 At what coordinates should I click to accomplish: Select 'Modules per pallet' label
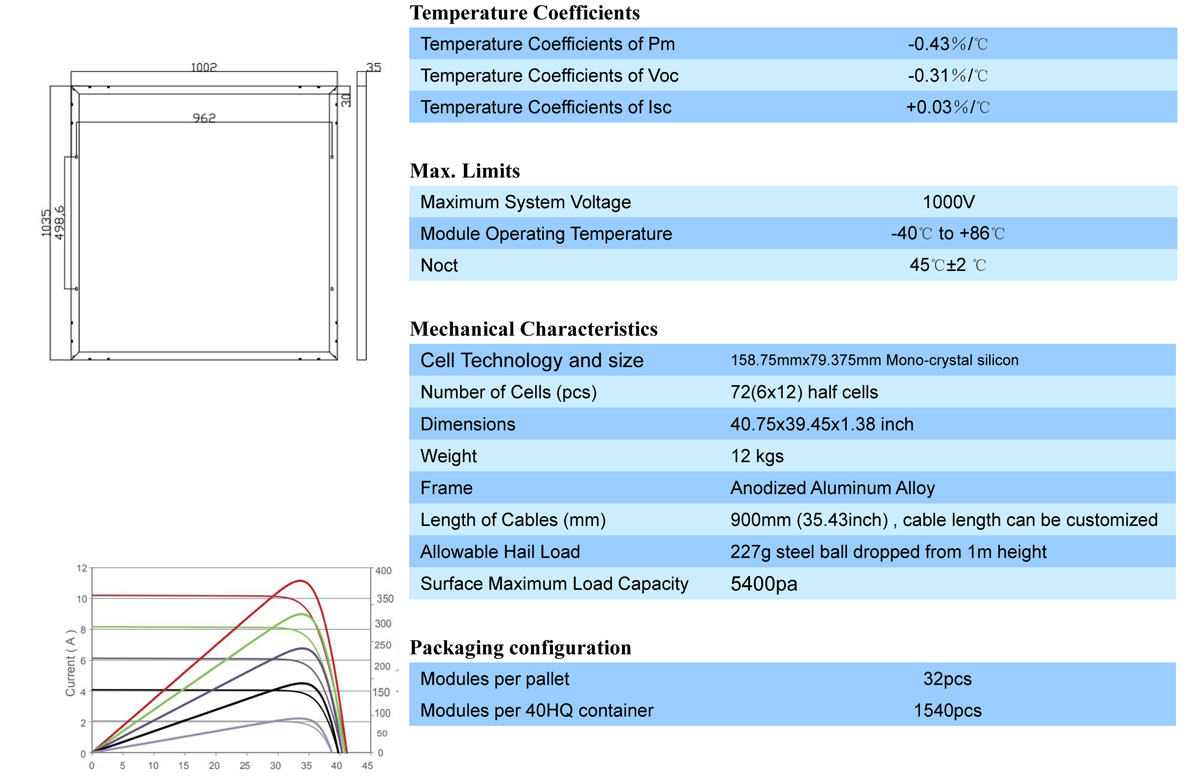coord(495,679)
